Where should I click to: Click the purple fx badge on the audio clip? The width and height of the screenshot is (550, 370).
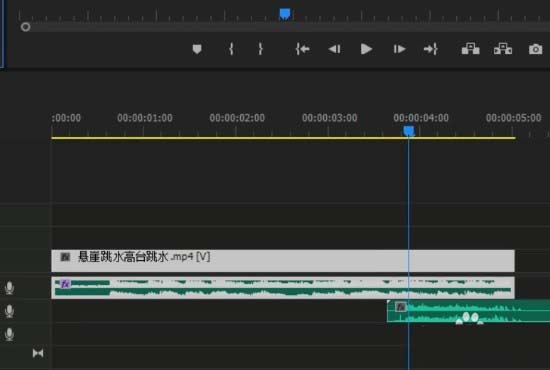point(65,284)
